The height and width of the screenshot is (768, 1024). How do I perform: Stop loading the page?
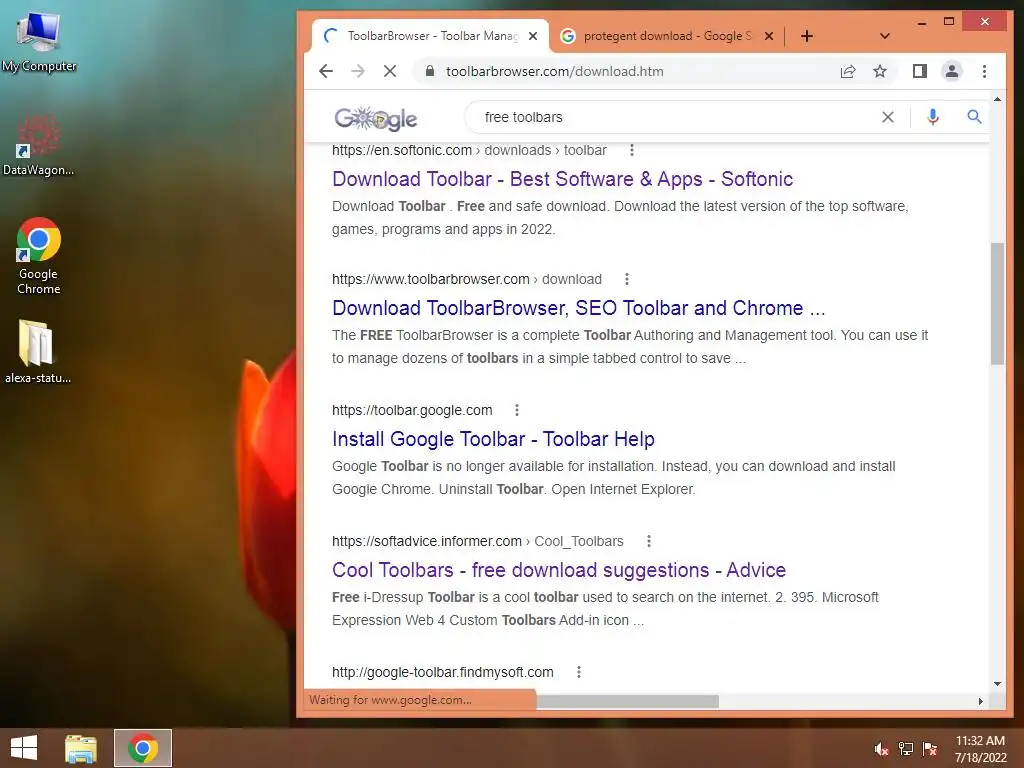(x=390, y=71)
